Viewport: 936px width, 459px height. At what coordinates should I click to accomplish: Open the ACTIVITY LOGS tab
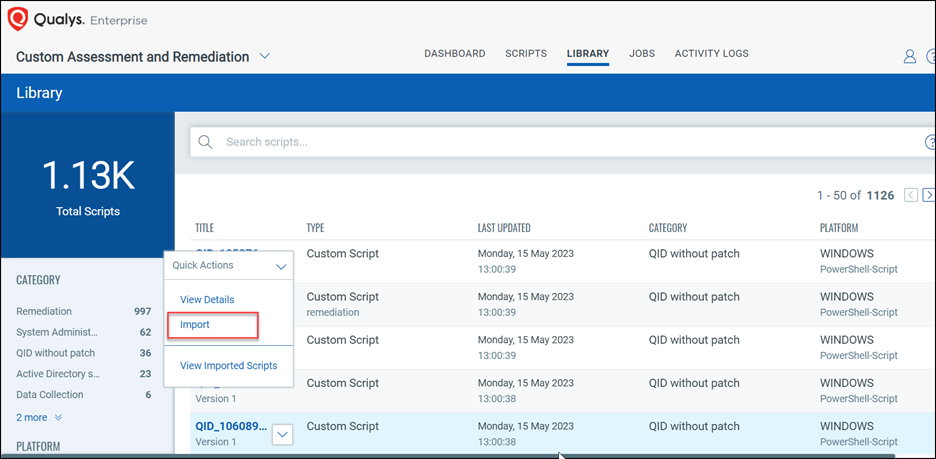(x=712, y=54)
